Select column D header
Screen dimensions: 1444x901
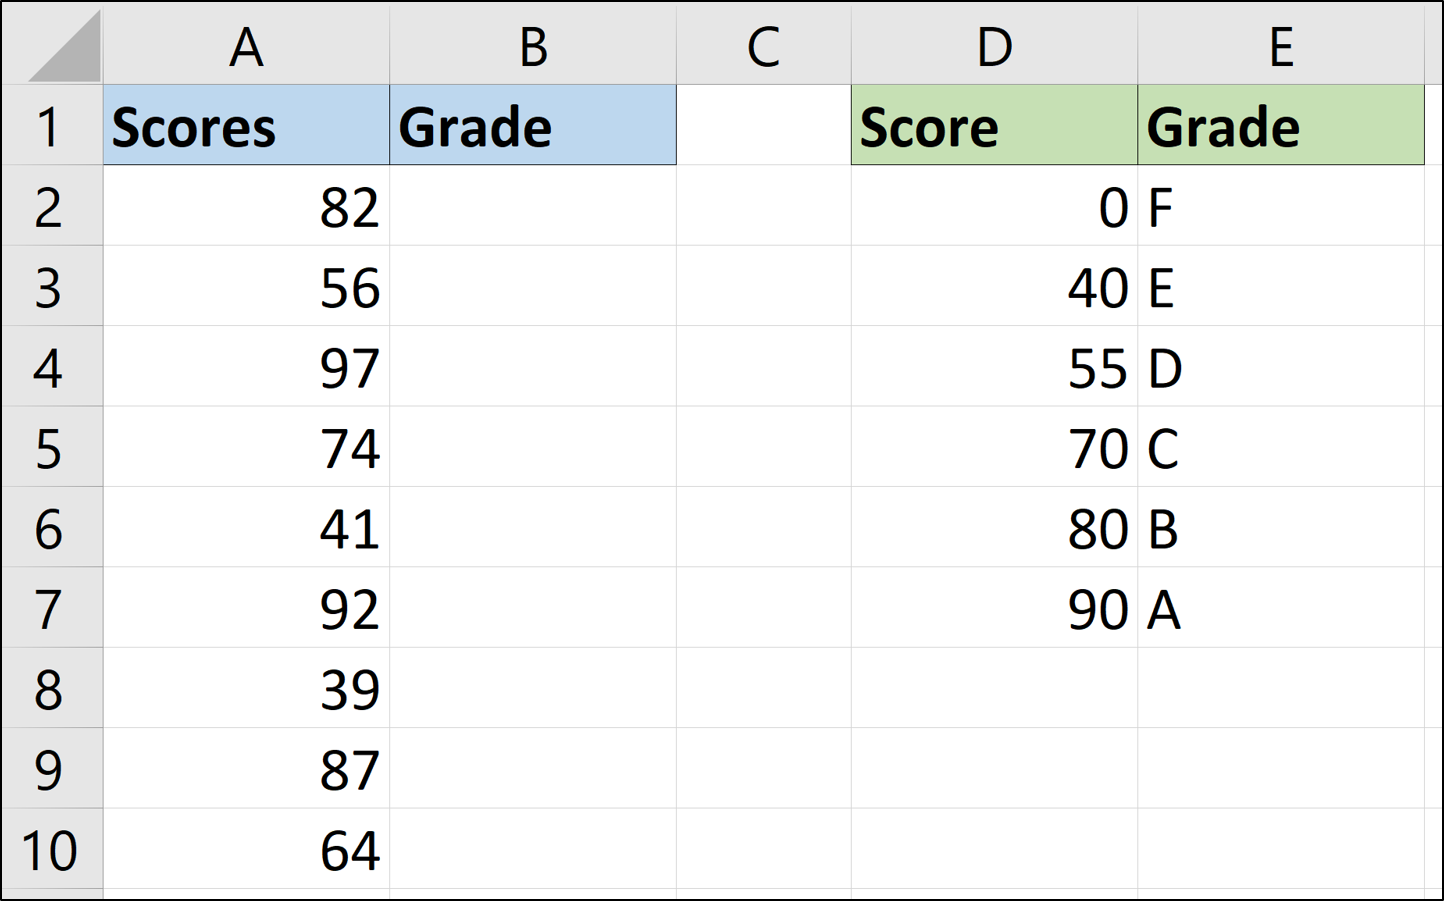tap(994, 46)
